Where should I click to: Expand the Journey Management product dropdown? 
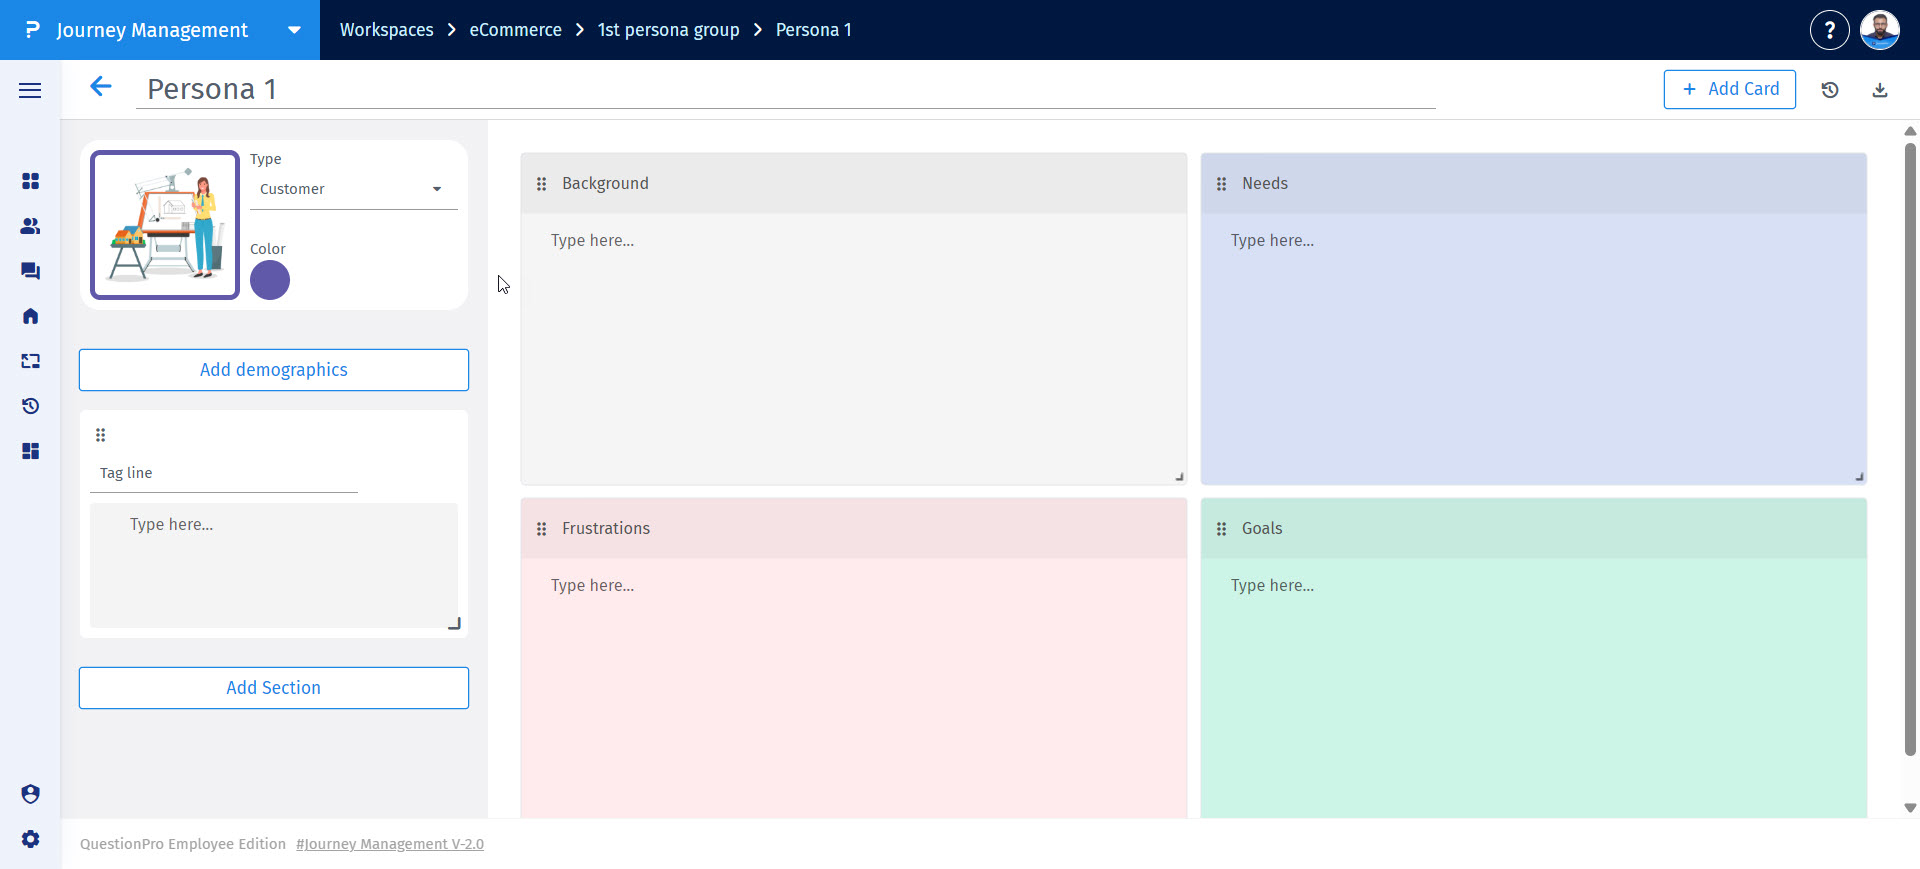295,30
